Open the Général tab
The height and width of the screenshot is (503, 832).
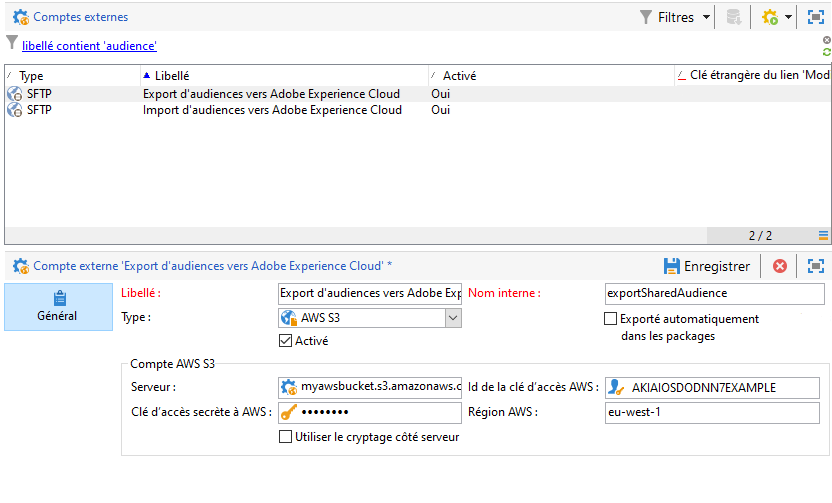pos(59,306)
